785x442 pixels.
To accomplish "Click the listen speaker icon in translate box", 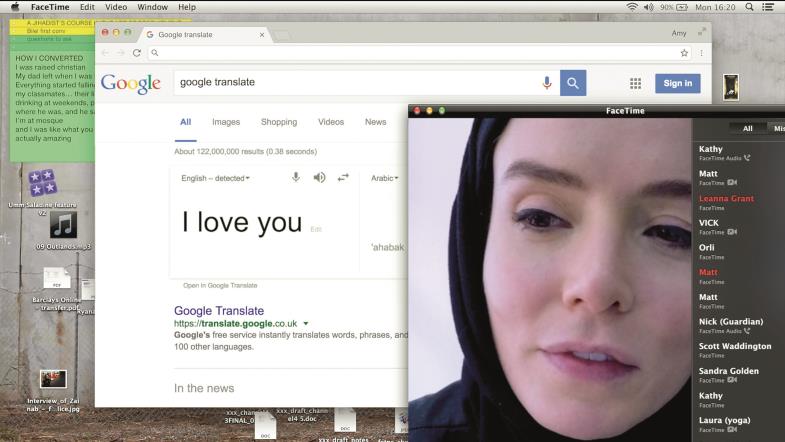I will pos(319,178).
